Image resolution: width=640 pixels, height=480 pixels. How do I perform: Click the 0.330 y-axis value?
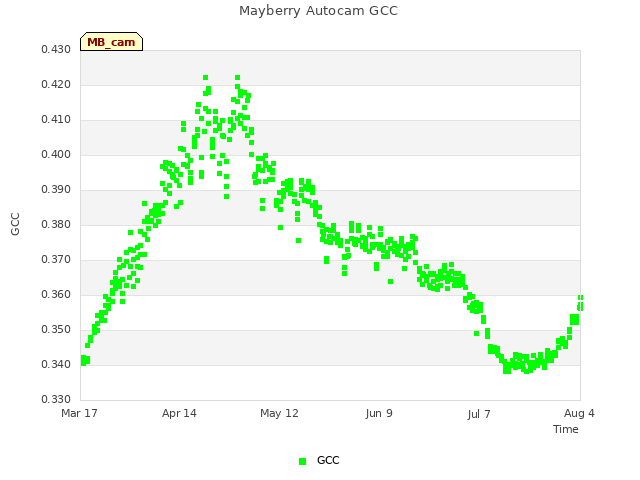click(x=56, y=399)
